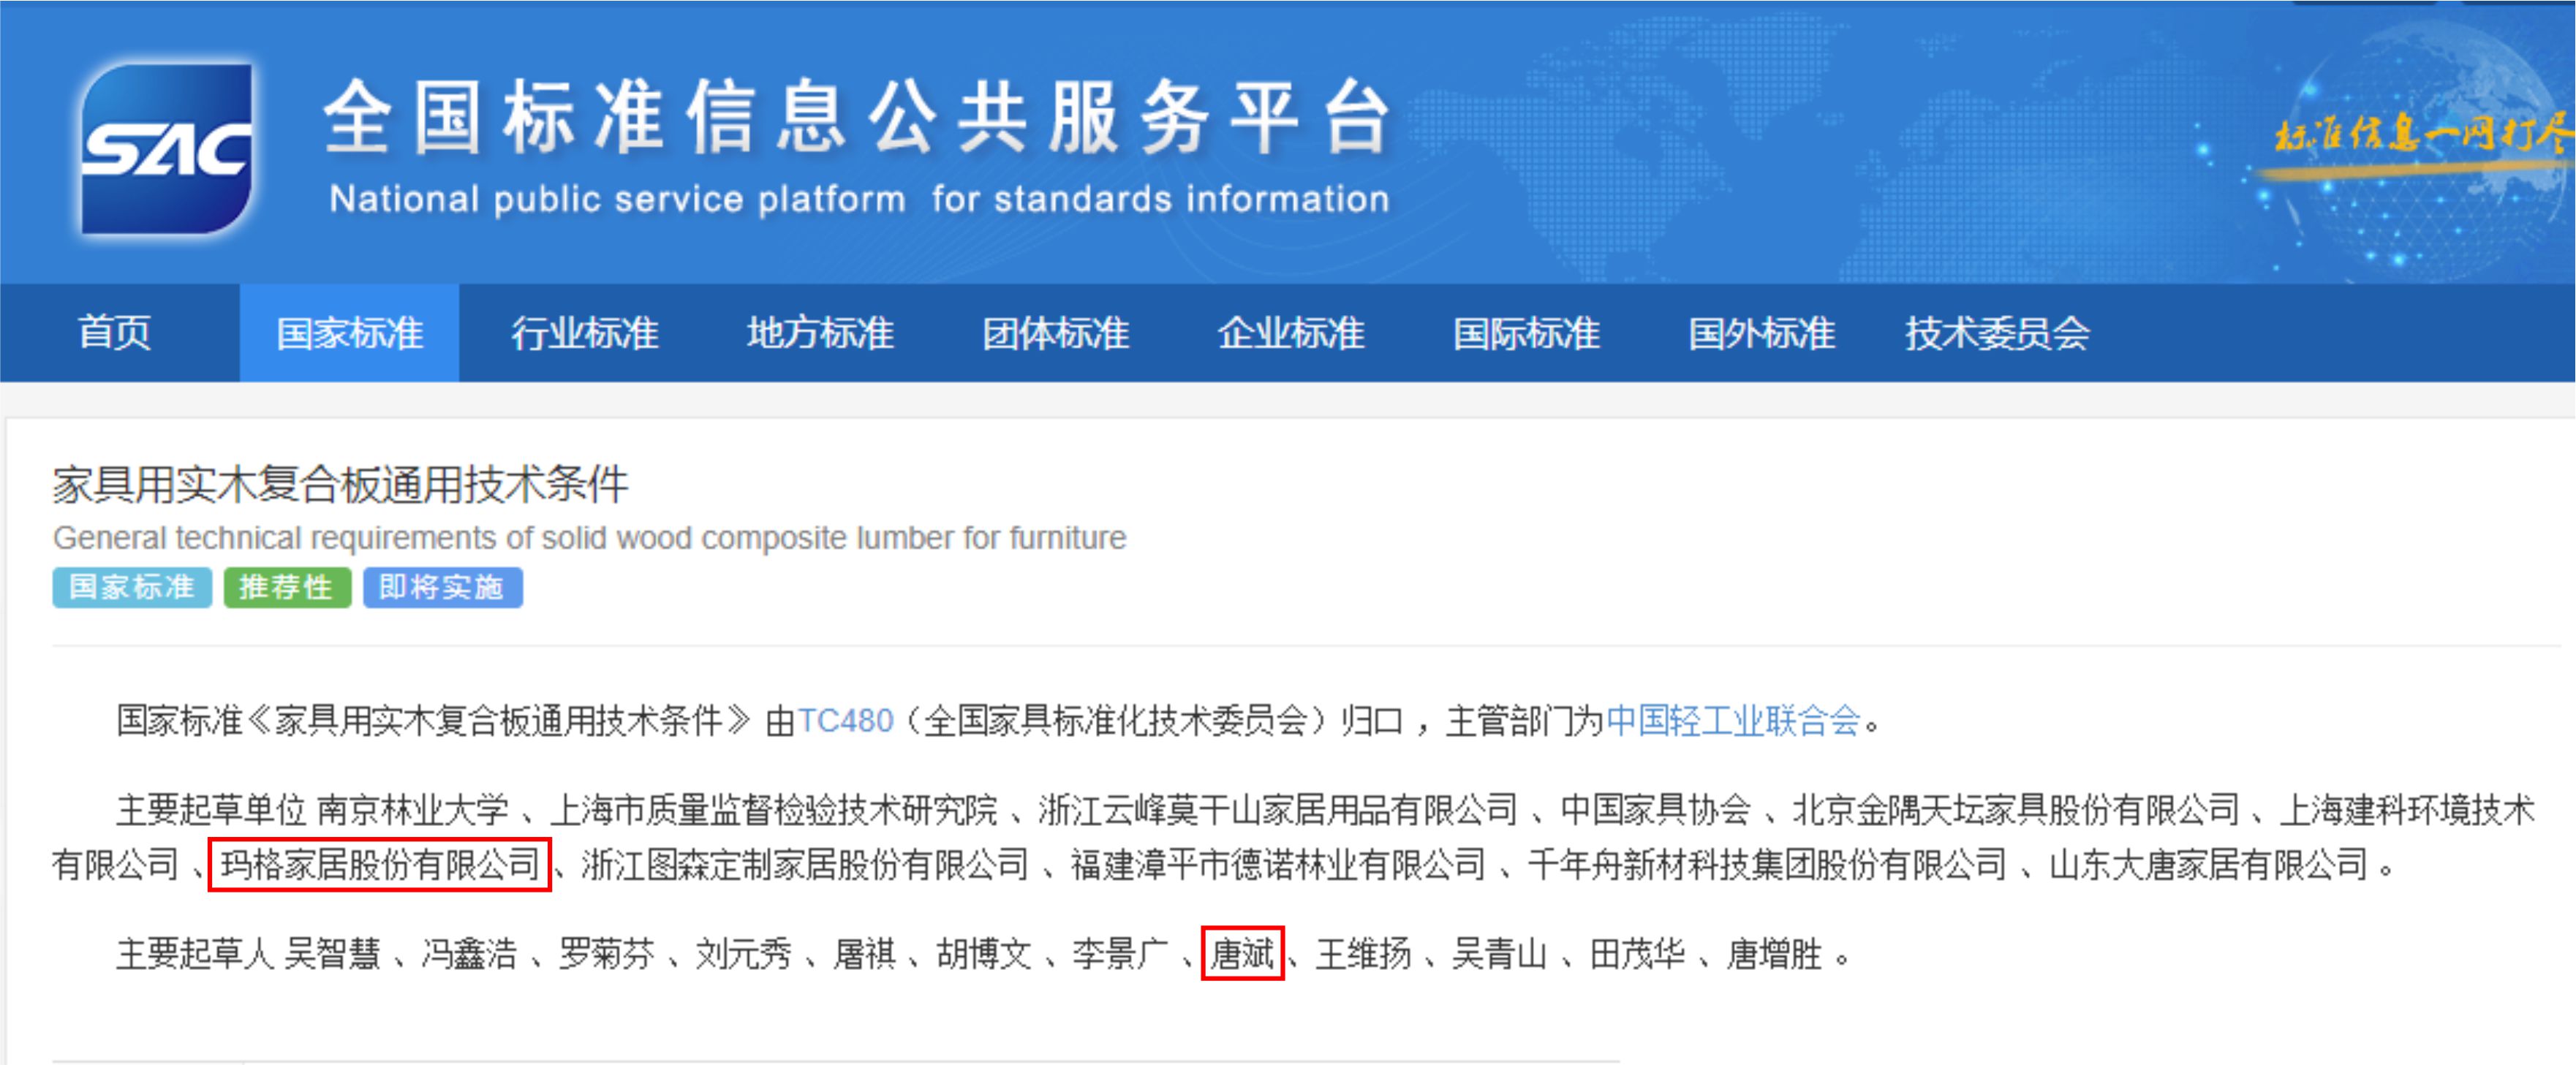Click the 家具用实木复合板通用技术条件 heading

click(x=341, y=485)
